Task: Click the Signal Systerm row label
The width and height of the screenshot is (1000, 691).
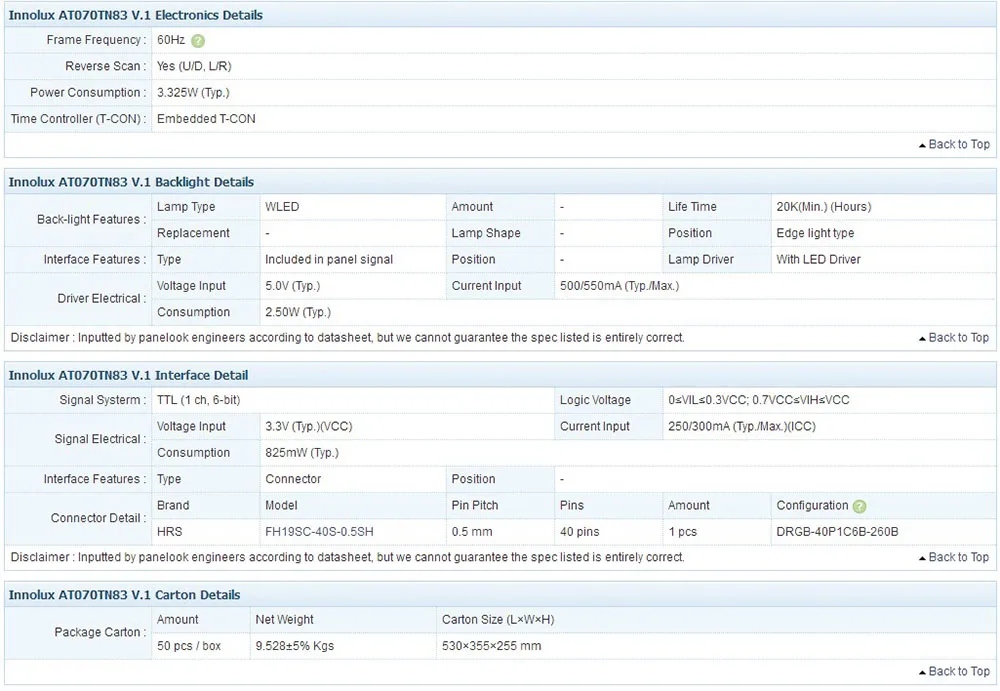Action: point(103,401)
